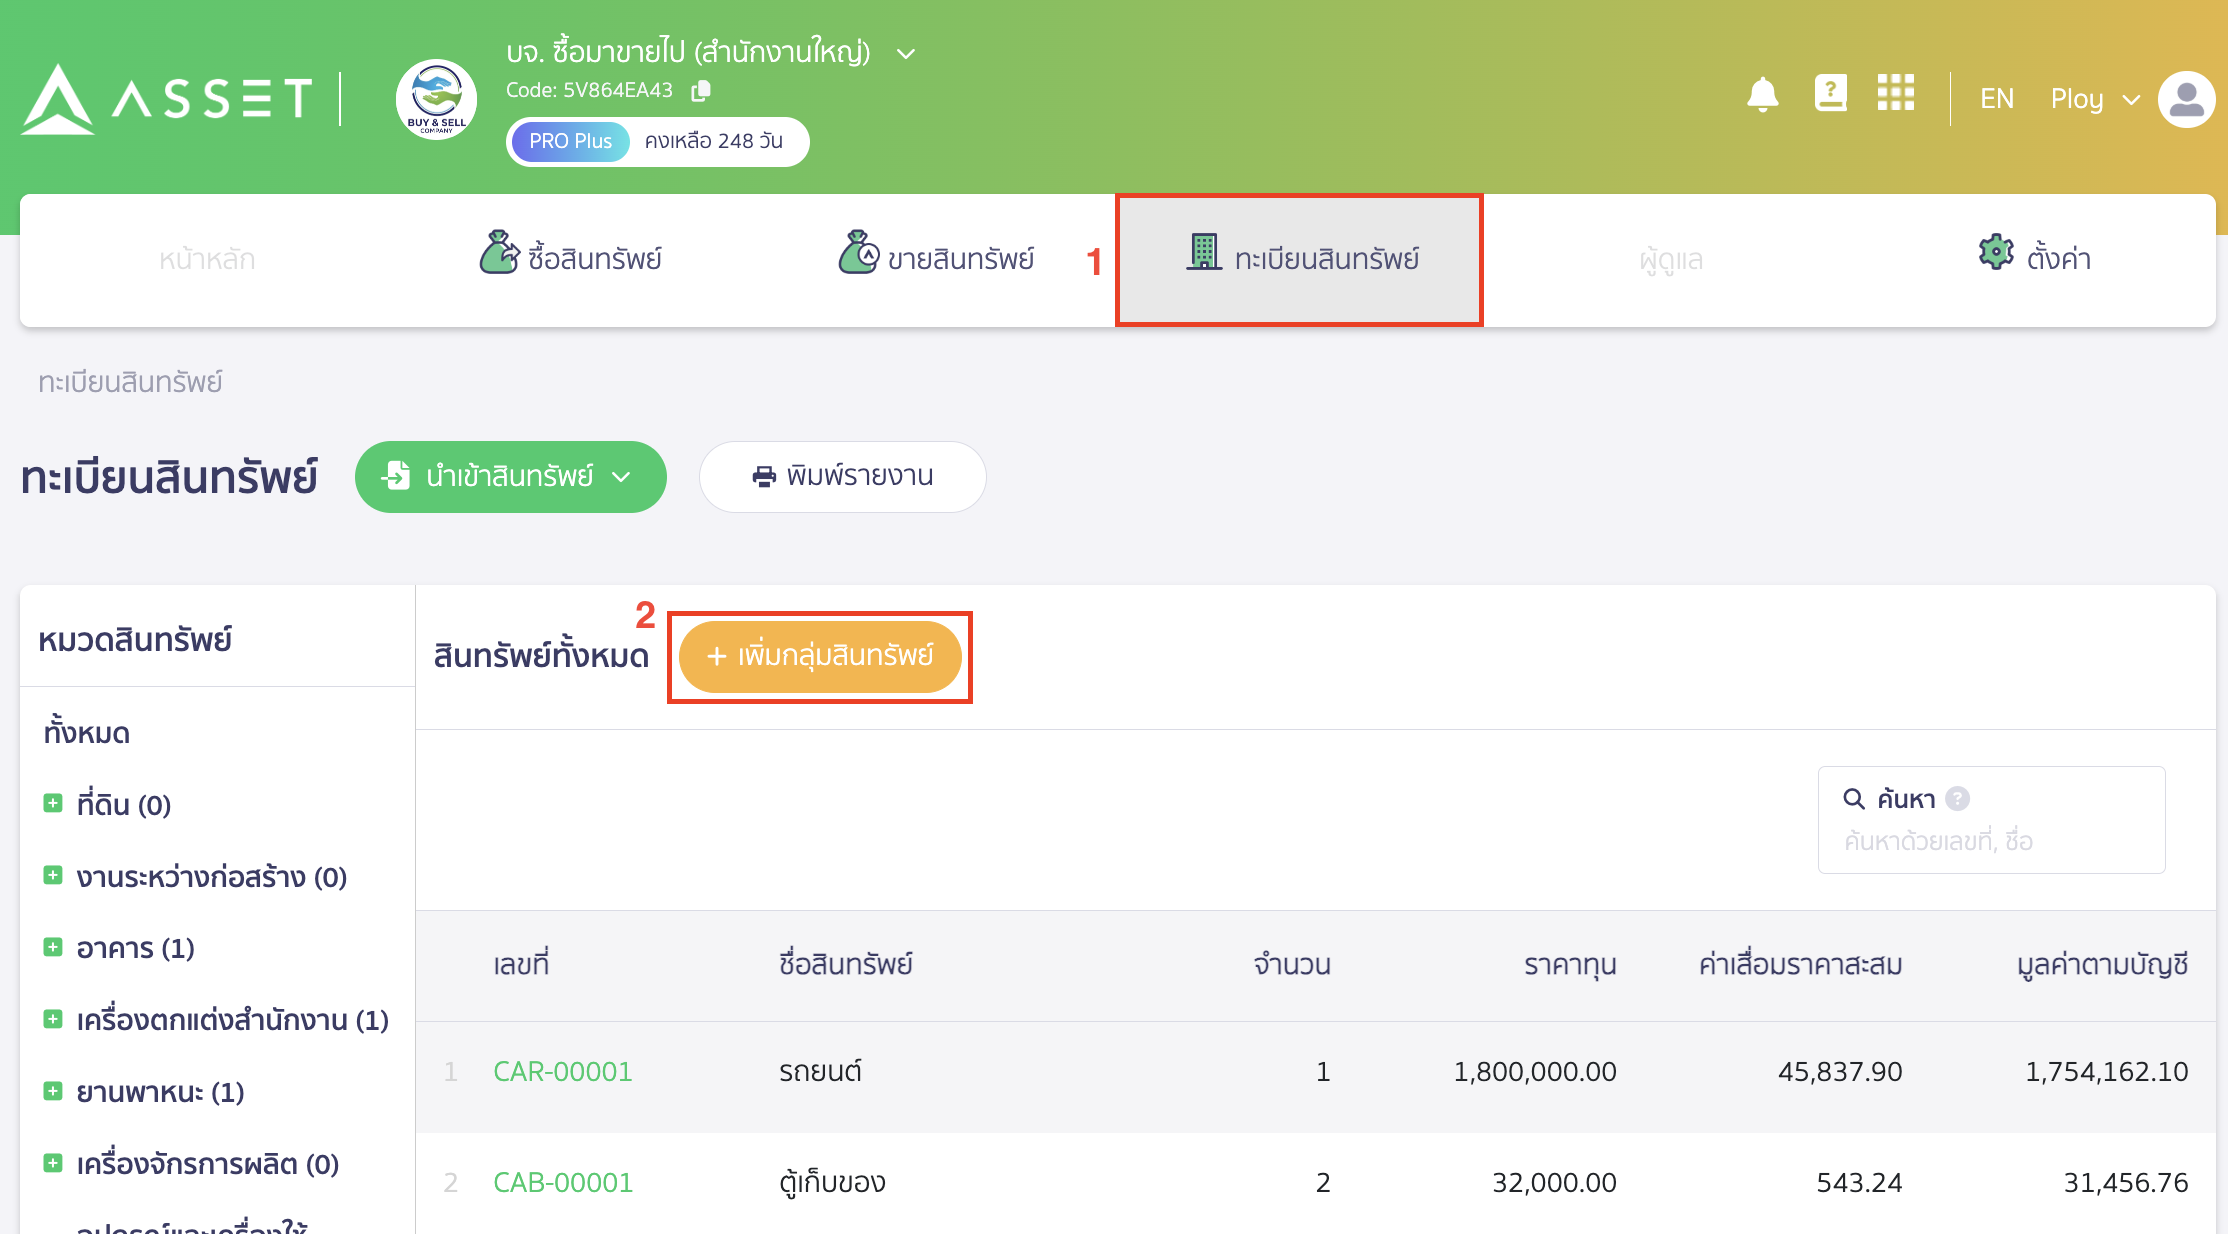Copy company code with copy icon
Image resolution: width=2228 pixels, height=1234 pixels.
click(701, 90)
